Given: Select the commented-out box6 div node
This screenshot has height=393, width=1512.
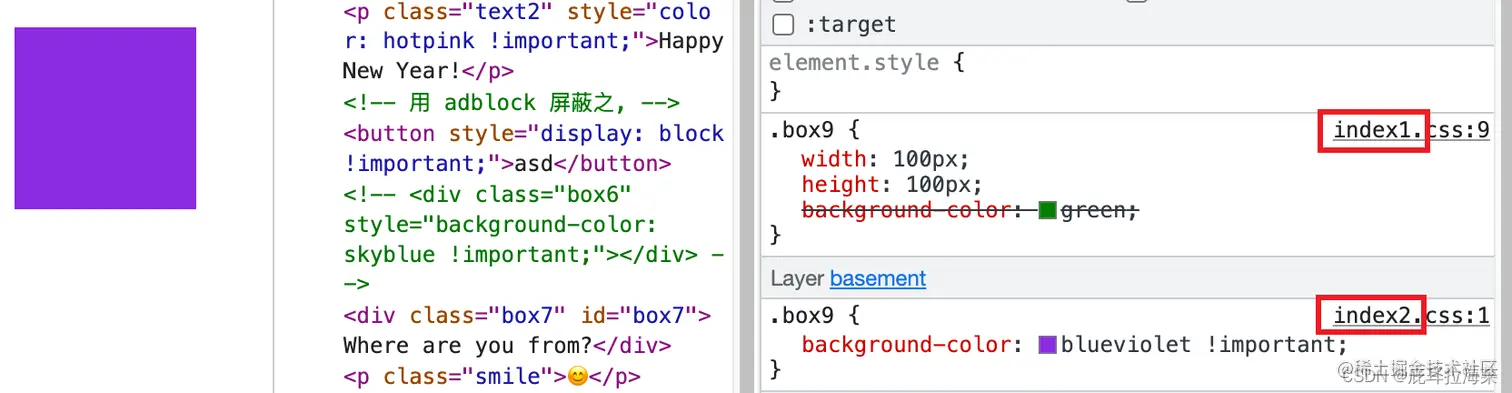Looking at the screenshot, I should coord(533,239).
